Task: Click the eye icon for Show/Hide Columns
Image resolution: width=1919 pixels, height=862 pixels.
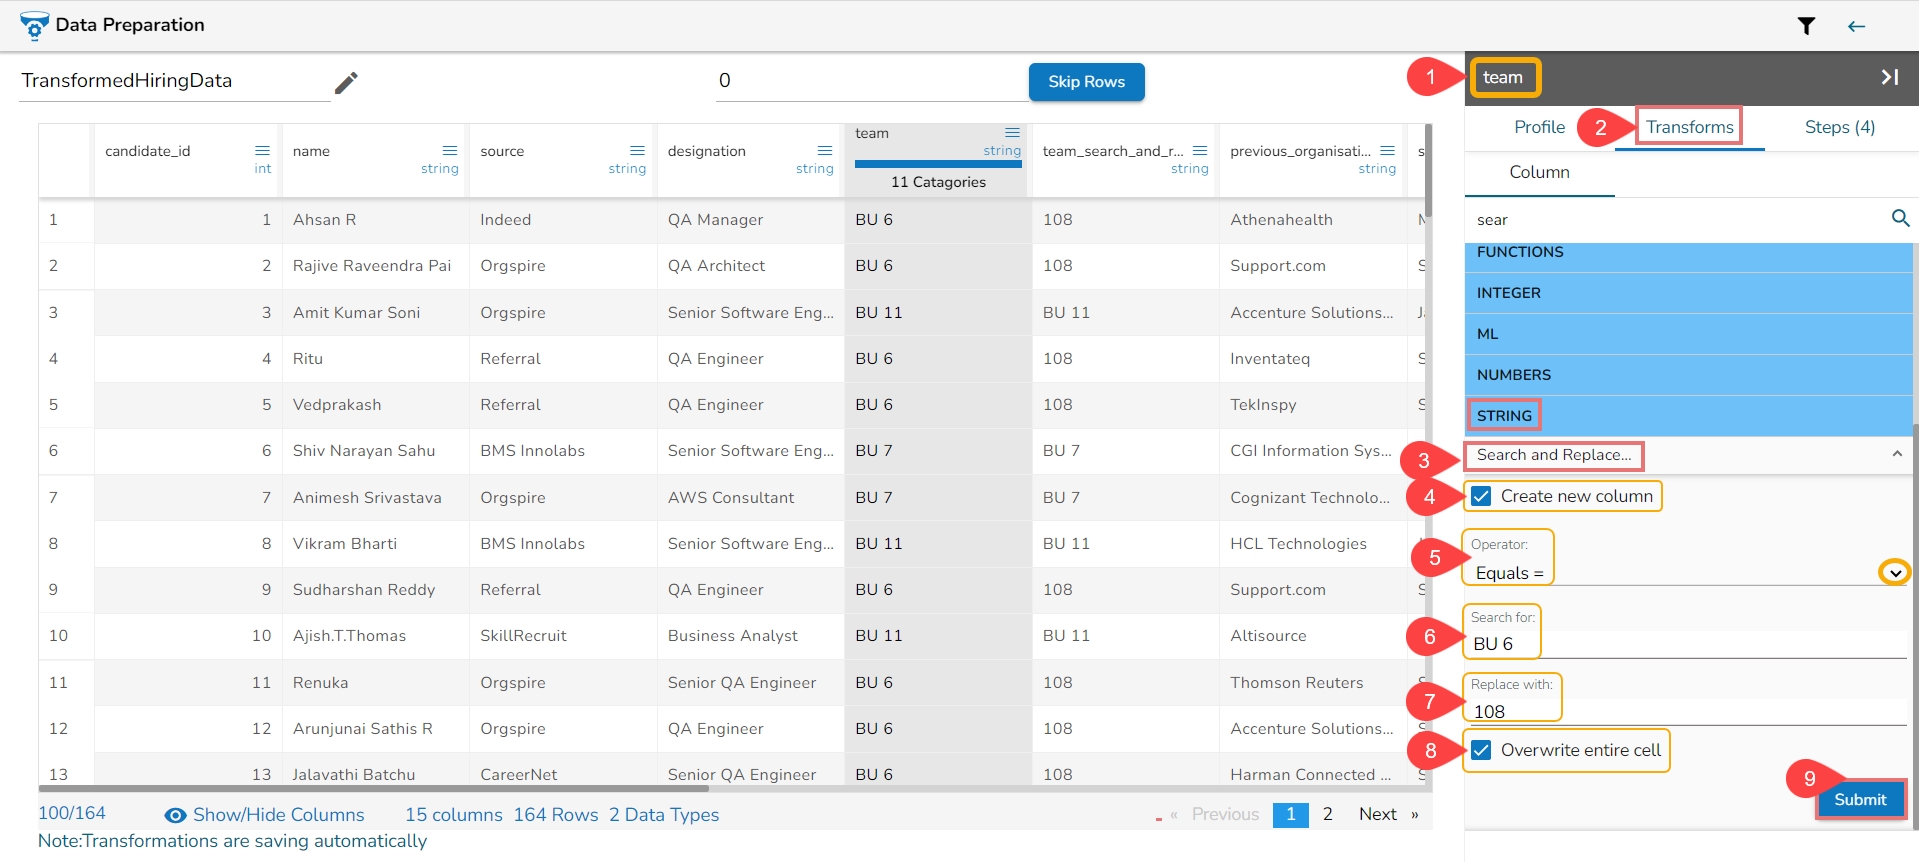Action: click(x=175, y=815)
